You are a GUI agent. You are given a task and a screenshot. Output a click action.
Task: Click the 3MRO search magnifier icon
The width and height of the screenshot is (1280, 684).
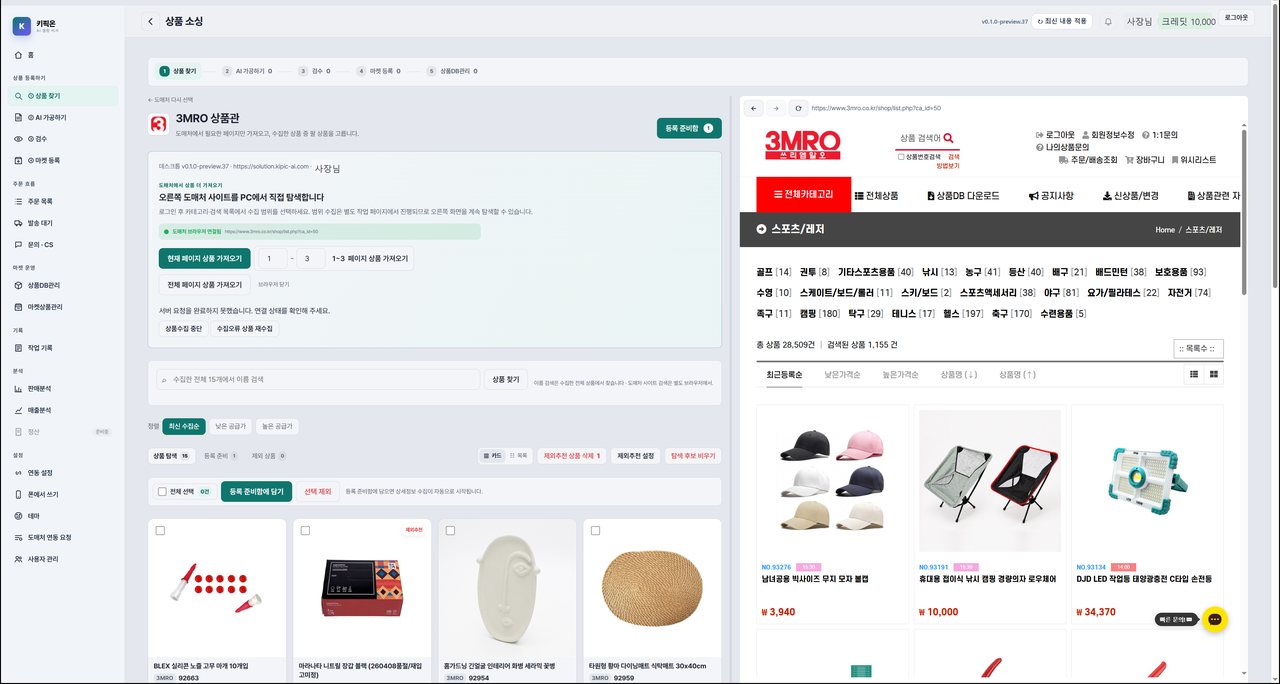(948, 138)
